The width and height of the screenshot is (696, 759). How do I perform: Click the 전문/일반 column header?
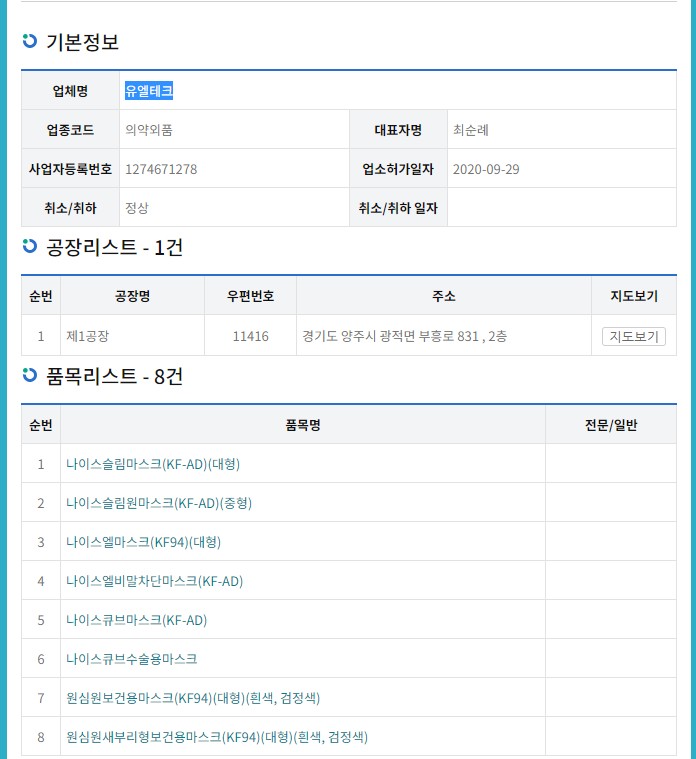pyautogui.click(x=611, y=425)
